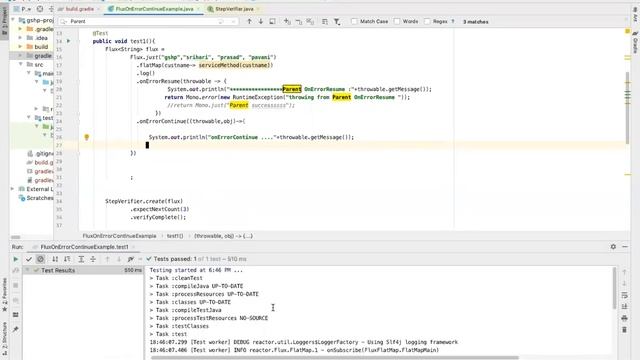Jump to next search occurrence arrow
Viewport: 640px width, 360px height.
coord(260,21)
